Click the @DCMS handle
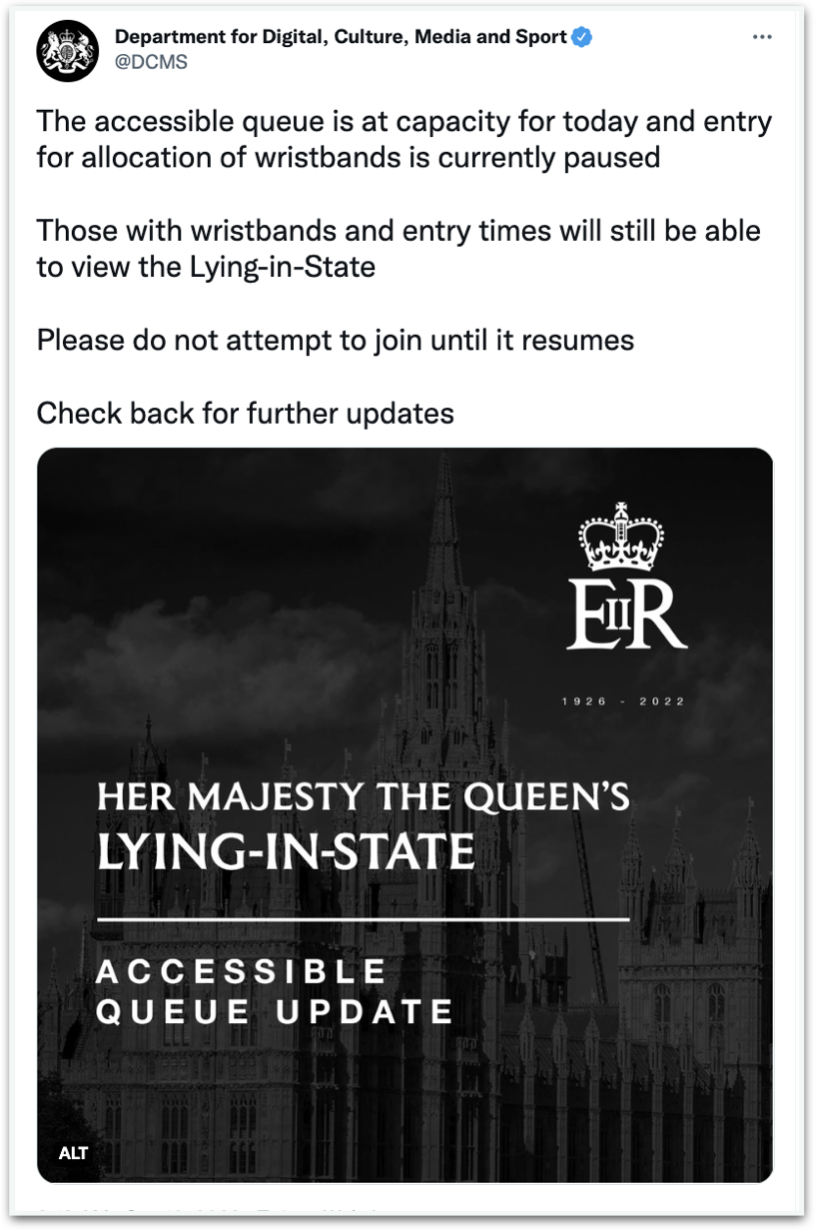820x1232 pixels. click(151, 62)
